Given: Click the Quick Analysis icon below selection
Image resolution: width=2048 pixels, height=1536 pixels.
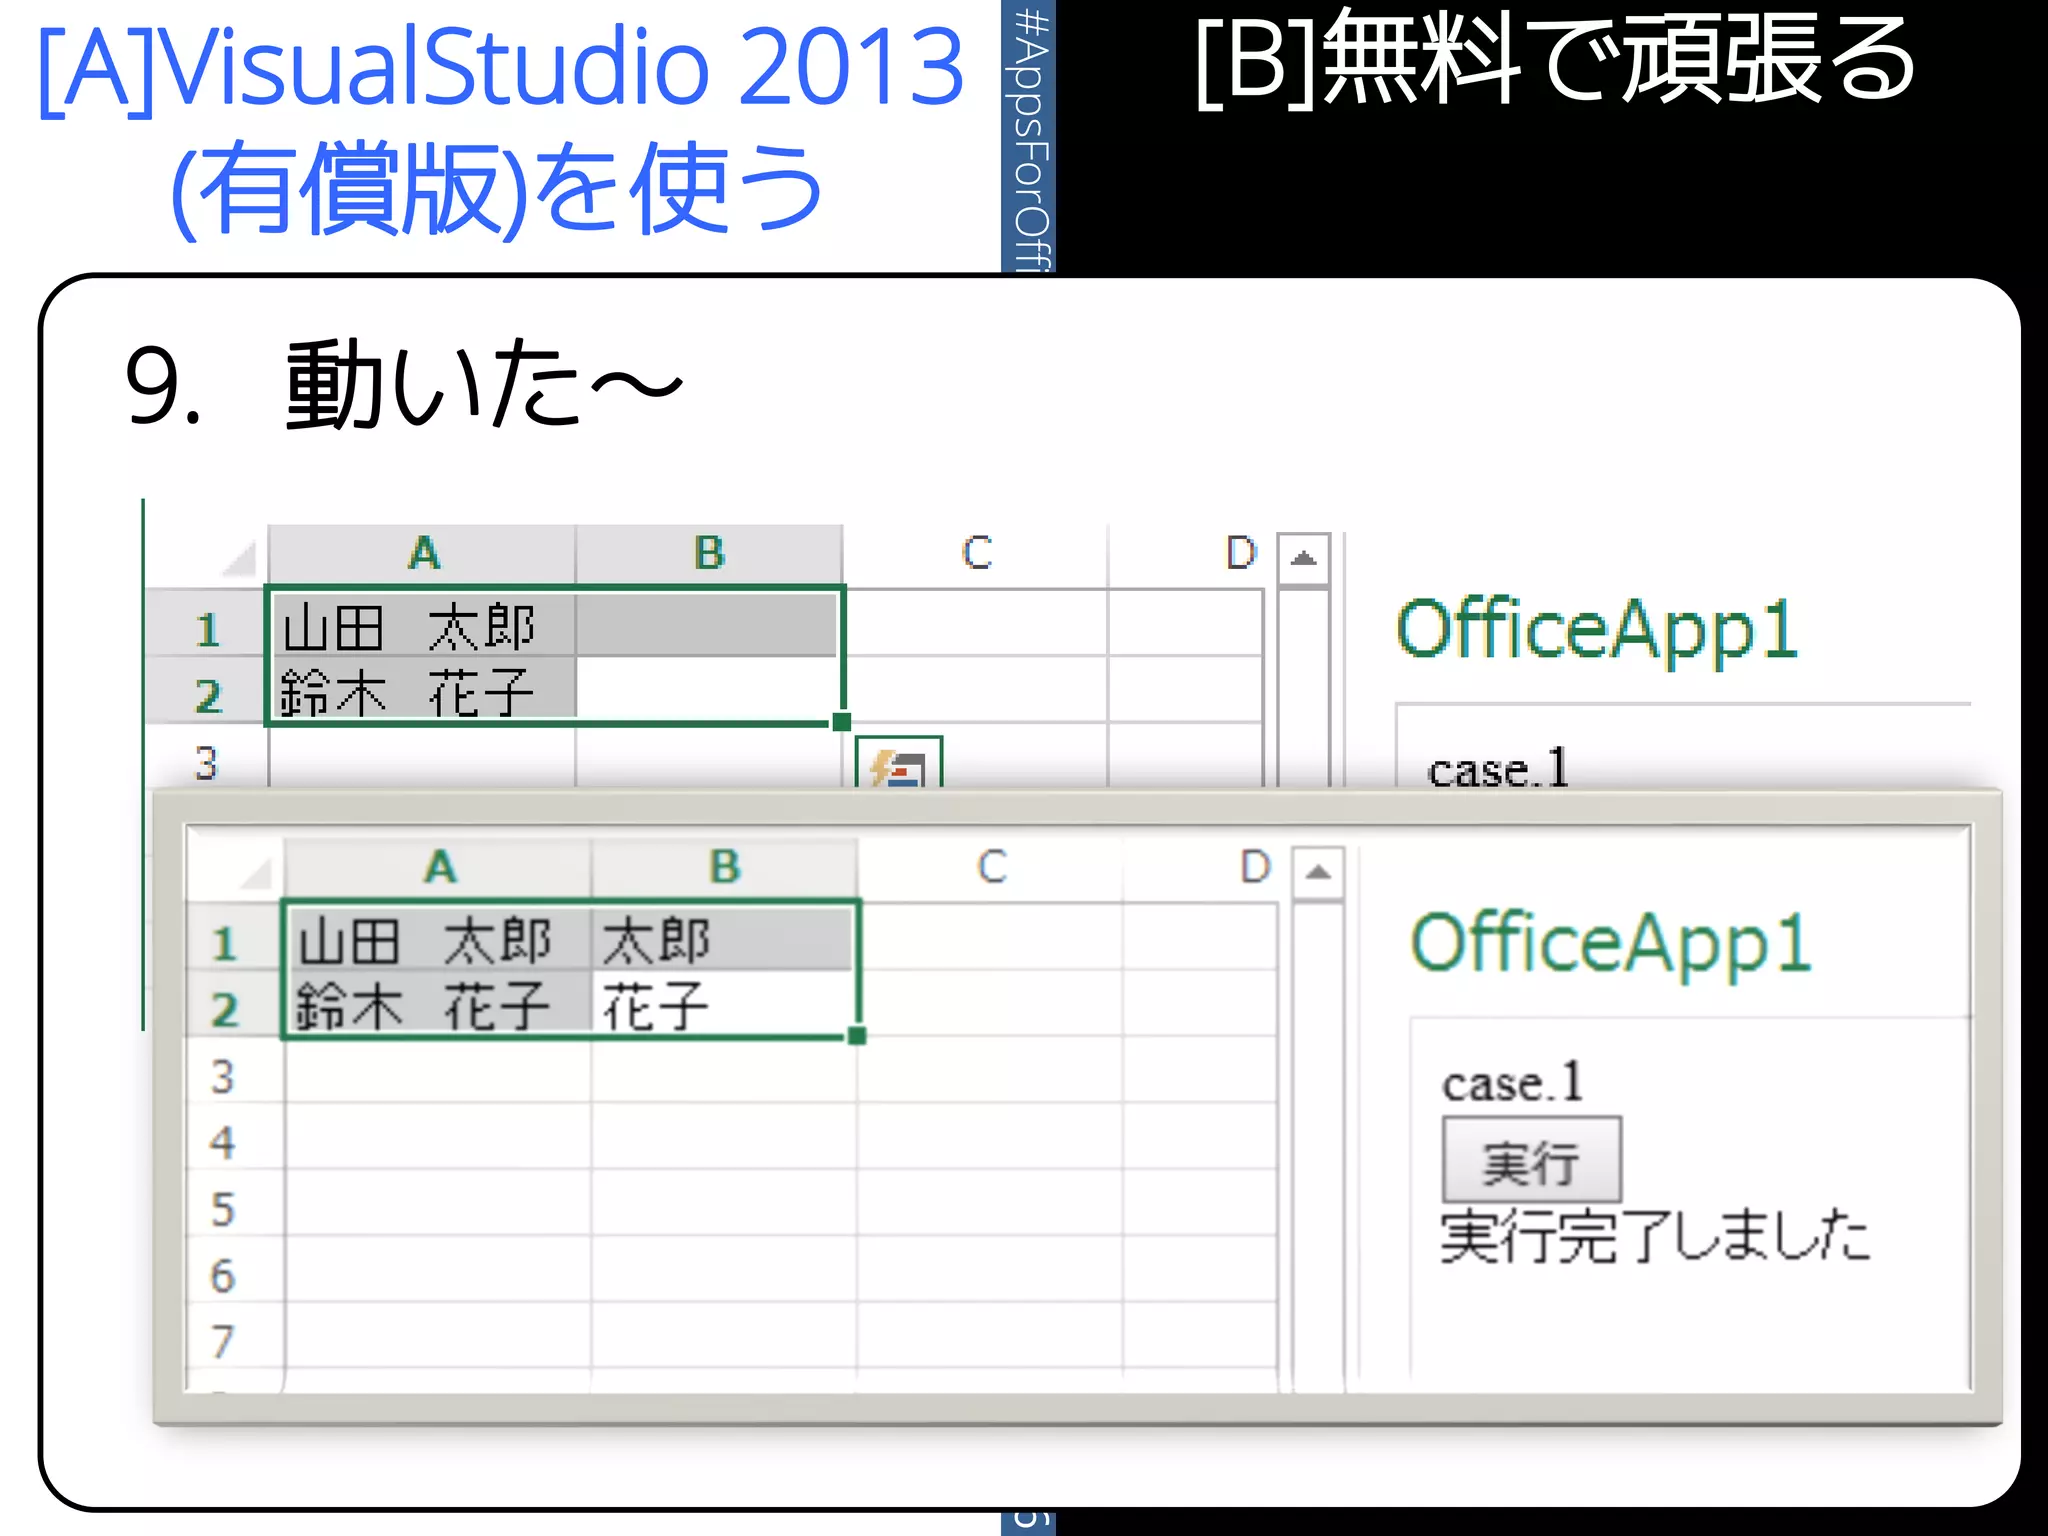Looking at the screenshot, I should click(898, 764).
